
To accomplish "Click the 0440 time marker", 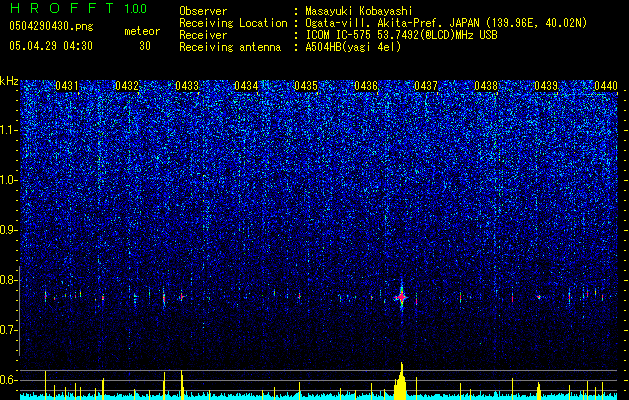I will pos(606,86).
